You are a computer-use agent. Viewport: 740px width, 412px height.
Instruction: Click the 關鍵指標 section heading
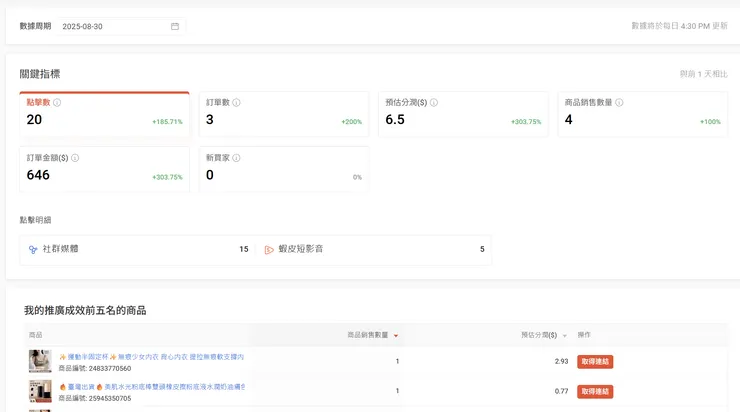tap(40, 74)
